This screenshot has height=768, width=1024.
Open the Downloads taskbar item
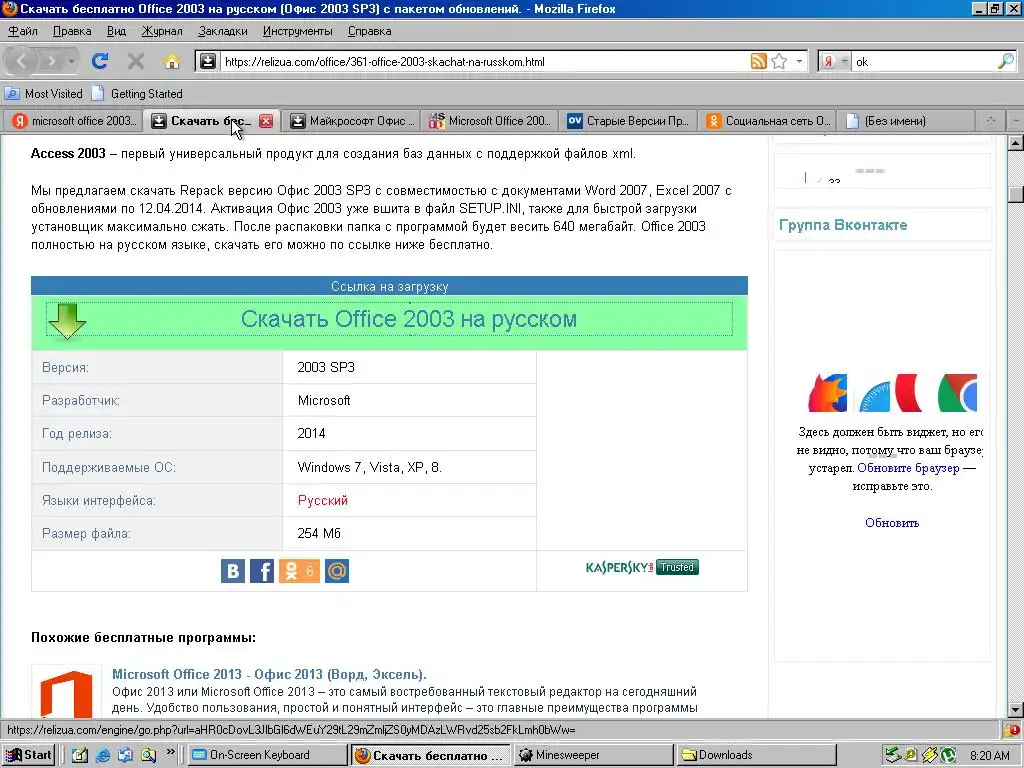coord(757,755)
